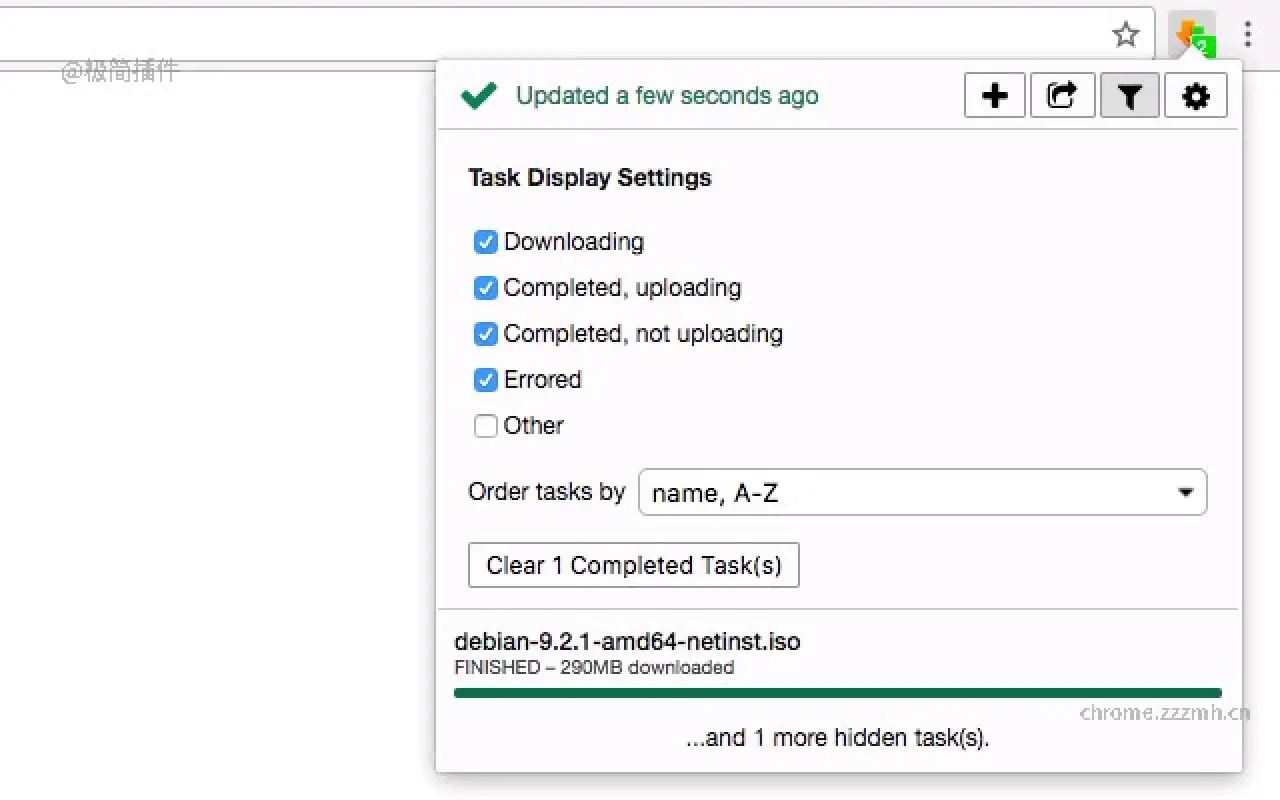Open the Order tasks by dropdown
Viewport: 1280px width, 800px height.
922,493
